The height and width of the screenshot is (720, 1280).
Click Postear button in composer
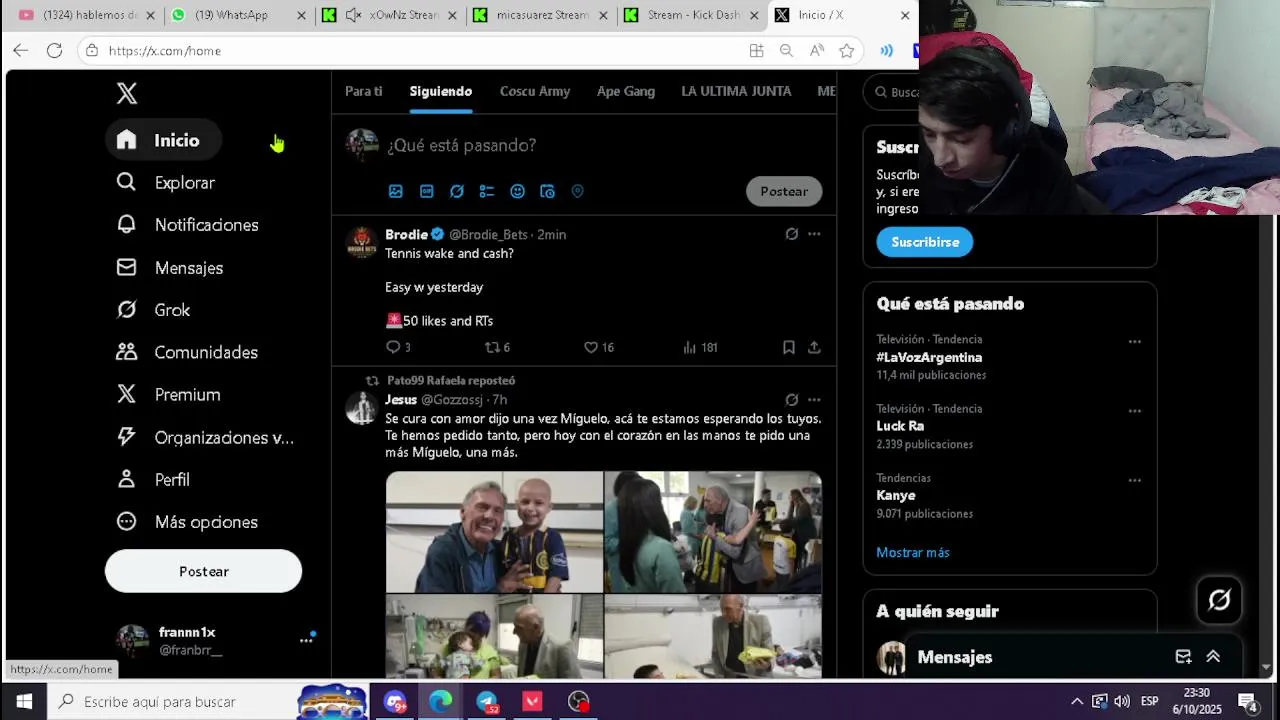pos(784,191)
